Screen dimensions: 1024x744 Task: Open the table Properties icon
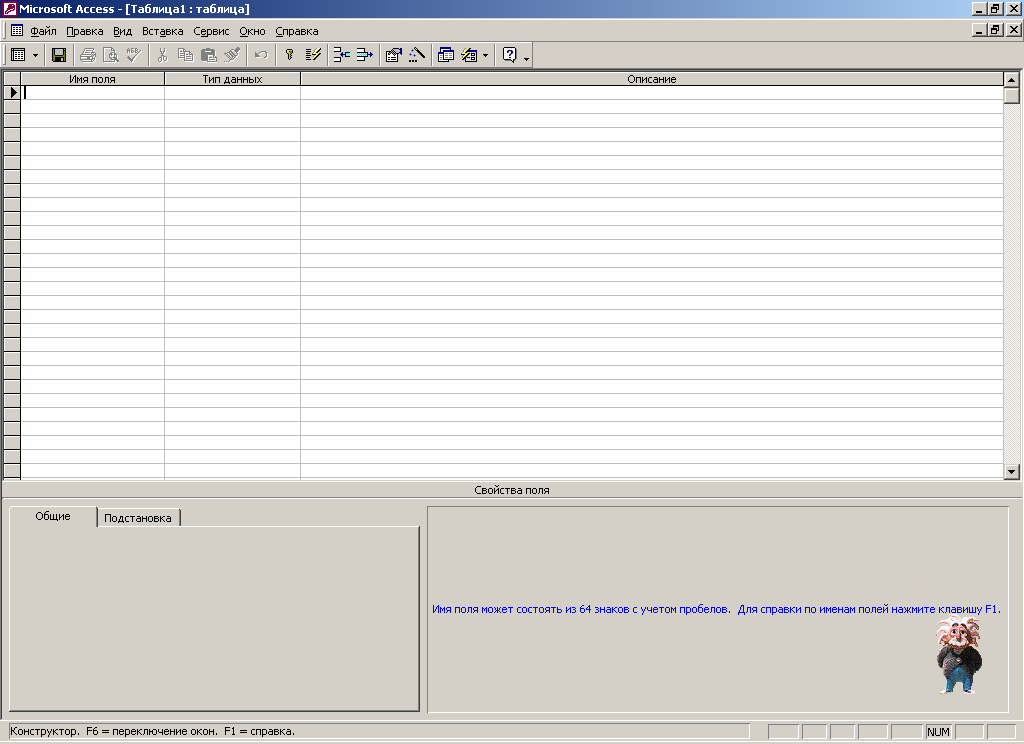(x=393, y=55)
